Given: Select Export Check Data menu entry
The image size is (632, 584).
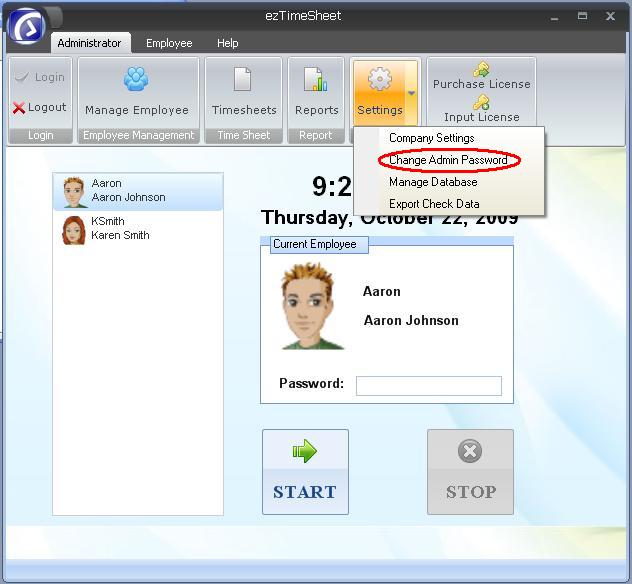Looking at the screenshot, I should [x=434, y=204].
